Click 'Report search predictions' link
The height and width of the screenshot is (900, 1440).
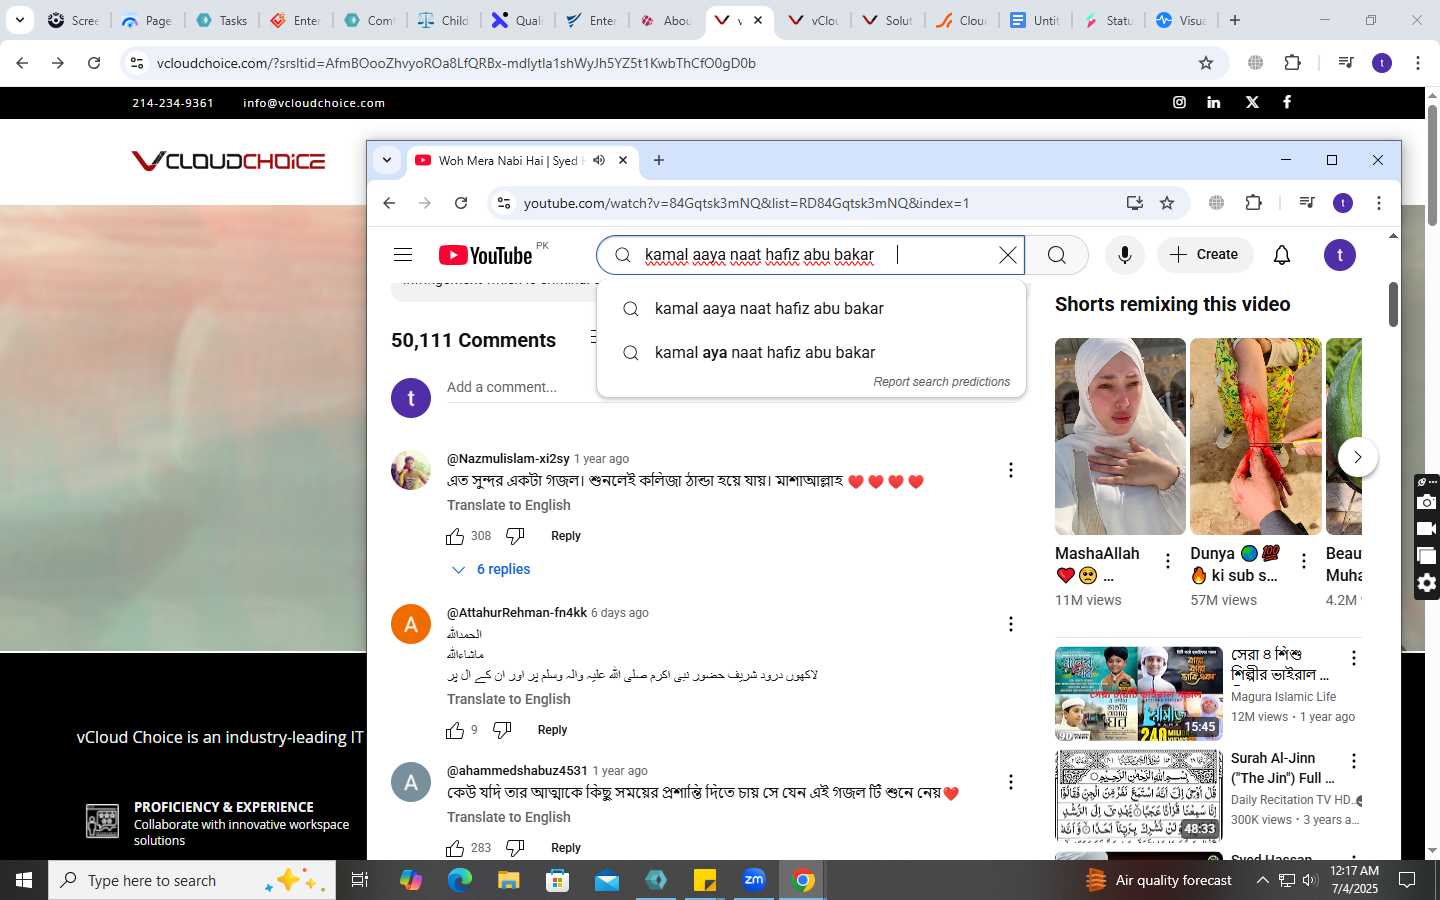[x=941, y=382]
